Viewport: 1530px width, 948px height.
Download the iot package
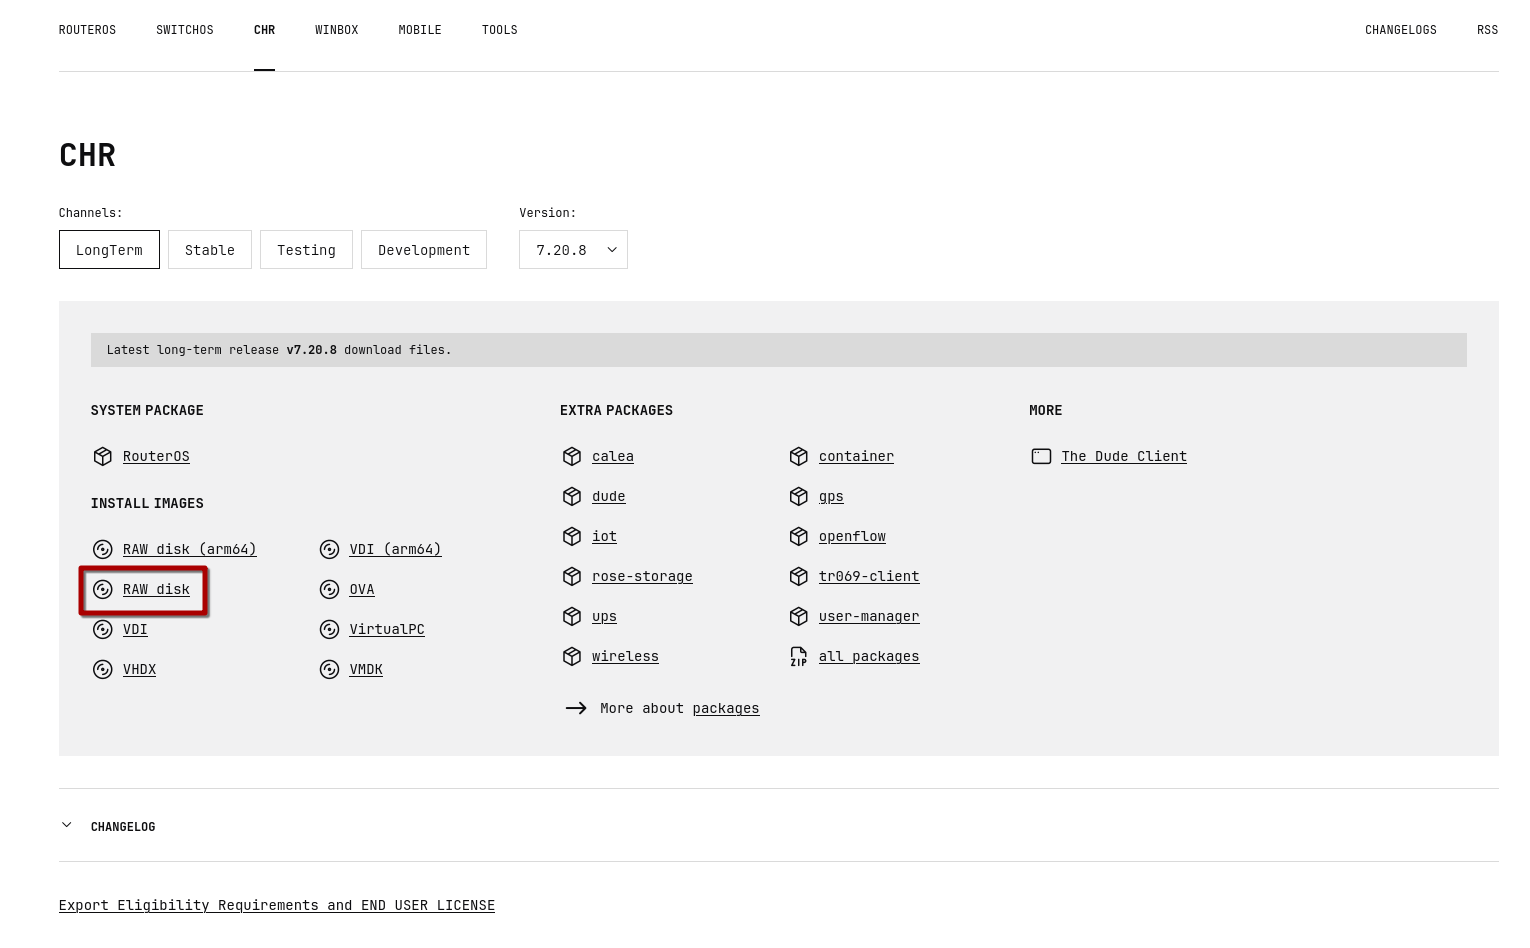[x=604, y=536]
